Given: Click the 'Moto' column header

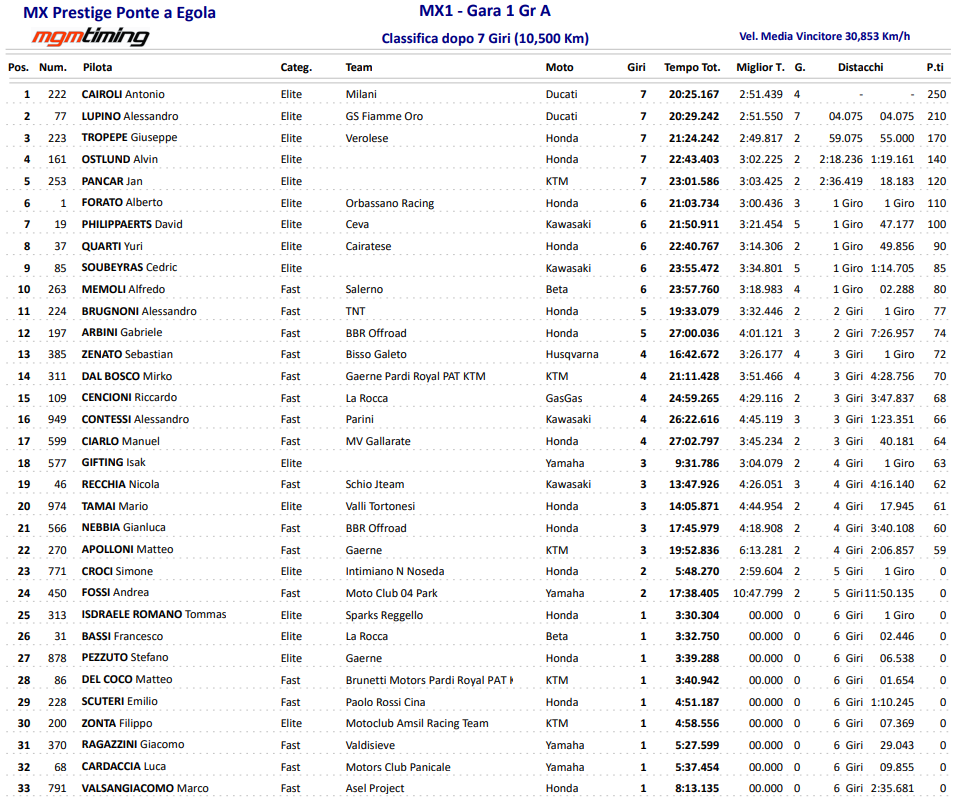Looking at the screenshot, I should pyautogui.click(x=560, y=67).
